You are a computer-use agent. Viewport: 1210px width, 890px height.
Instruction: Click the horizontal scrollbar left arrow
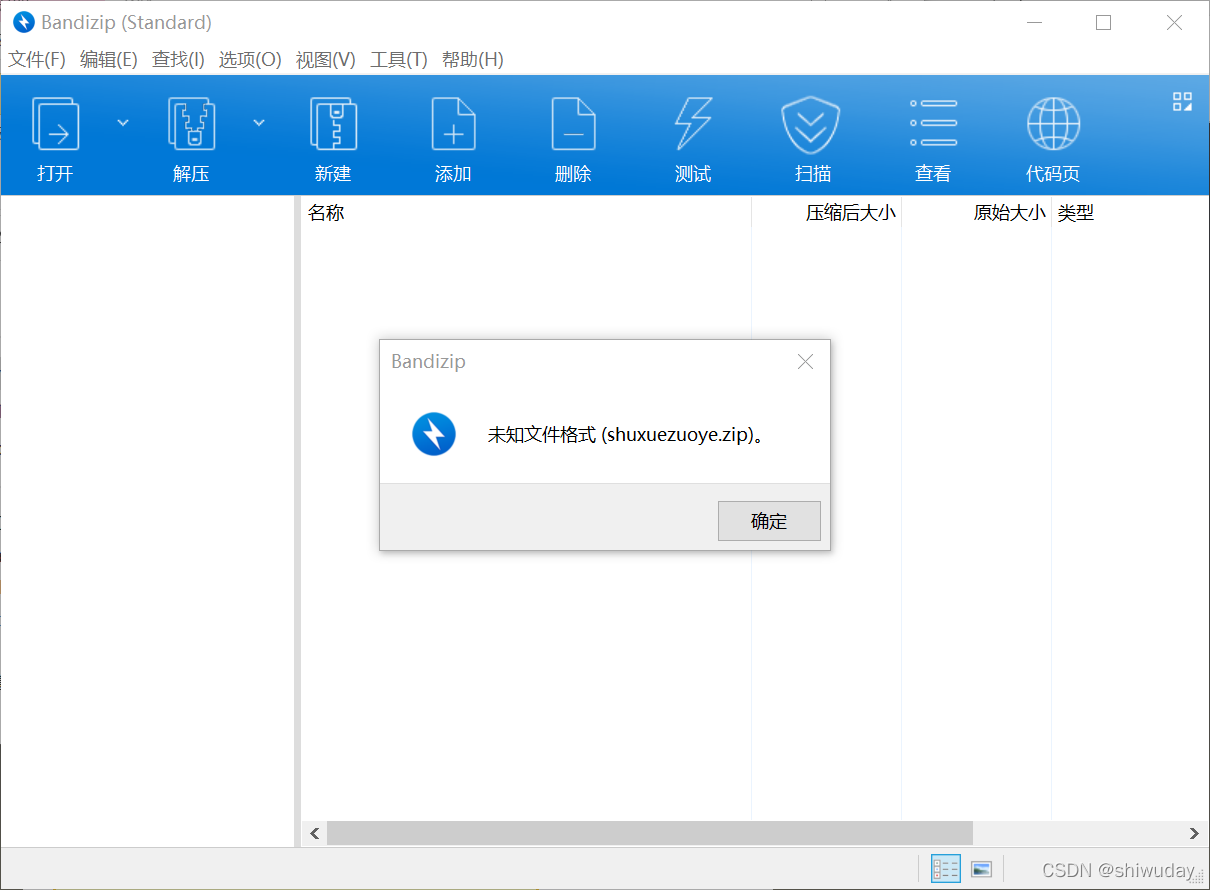click(314, 833)
